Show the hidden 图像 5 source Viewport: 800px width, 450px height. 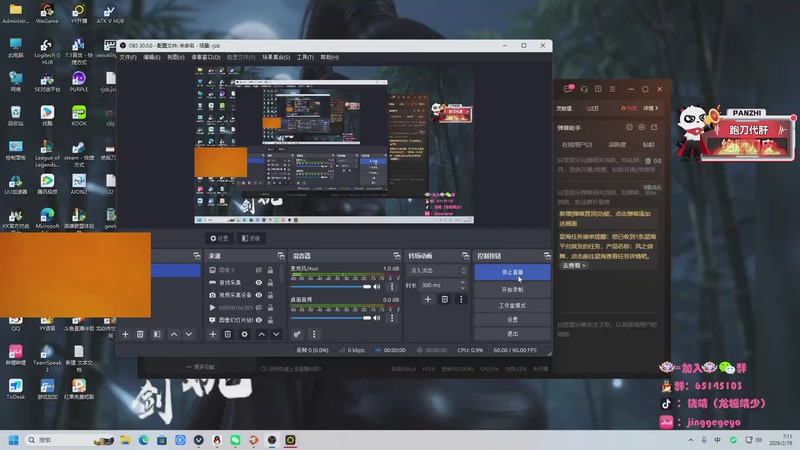259,270
